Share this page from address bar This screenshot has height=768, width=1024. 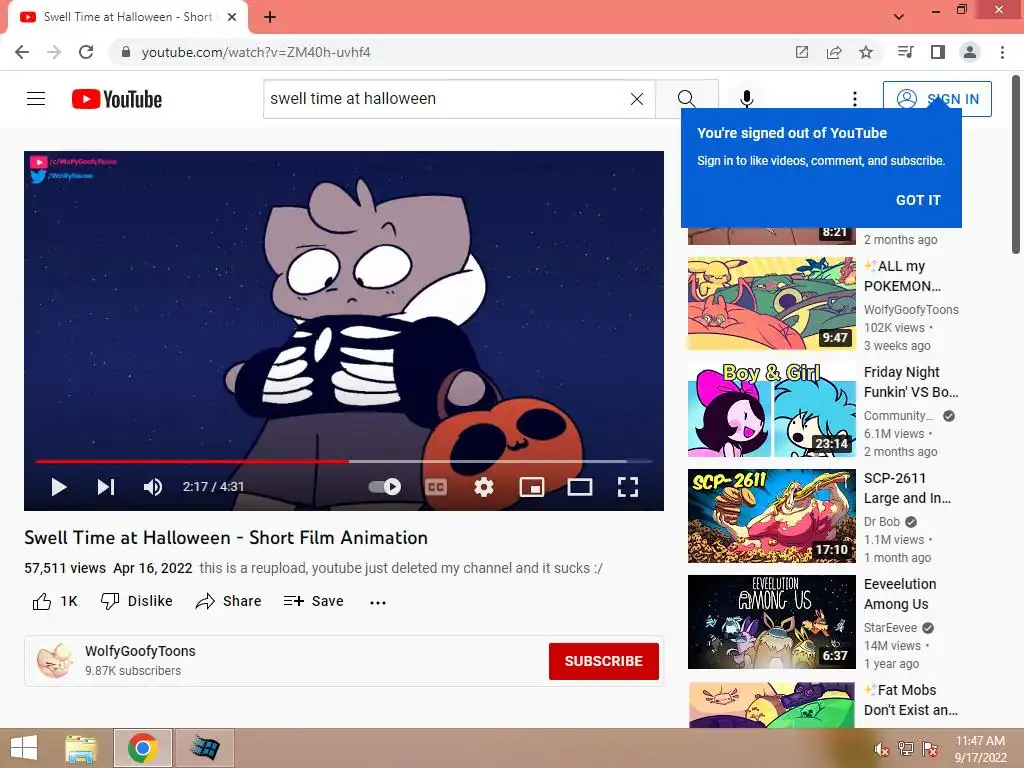pyautogui.click(x=834, y=52)
